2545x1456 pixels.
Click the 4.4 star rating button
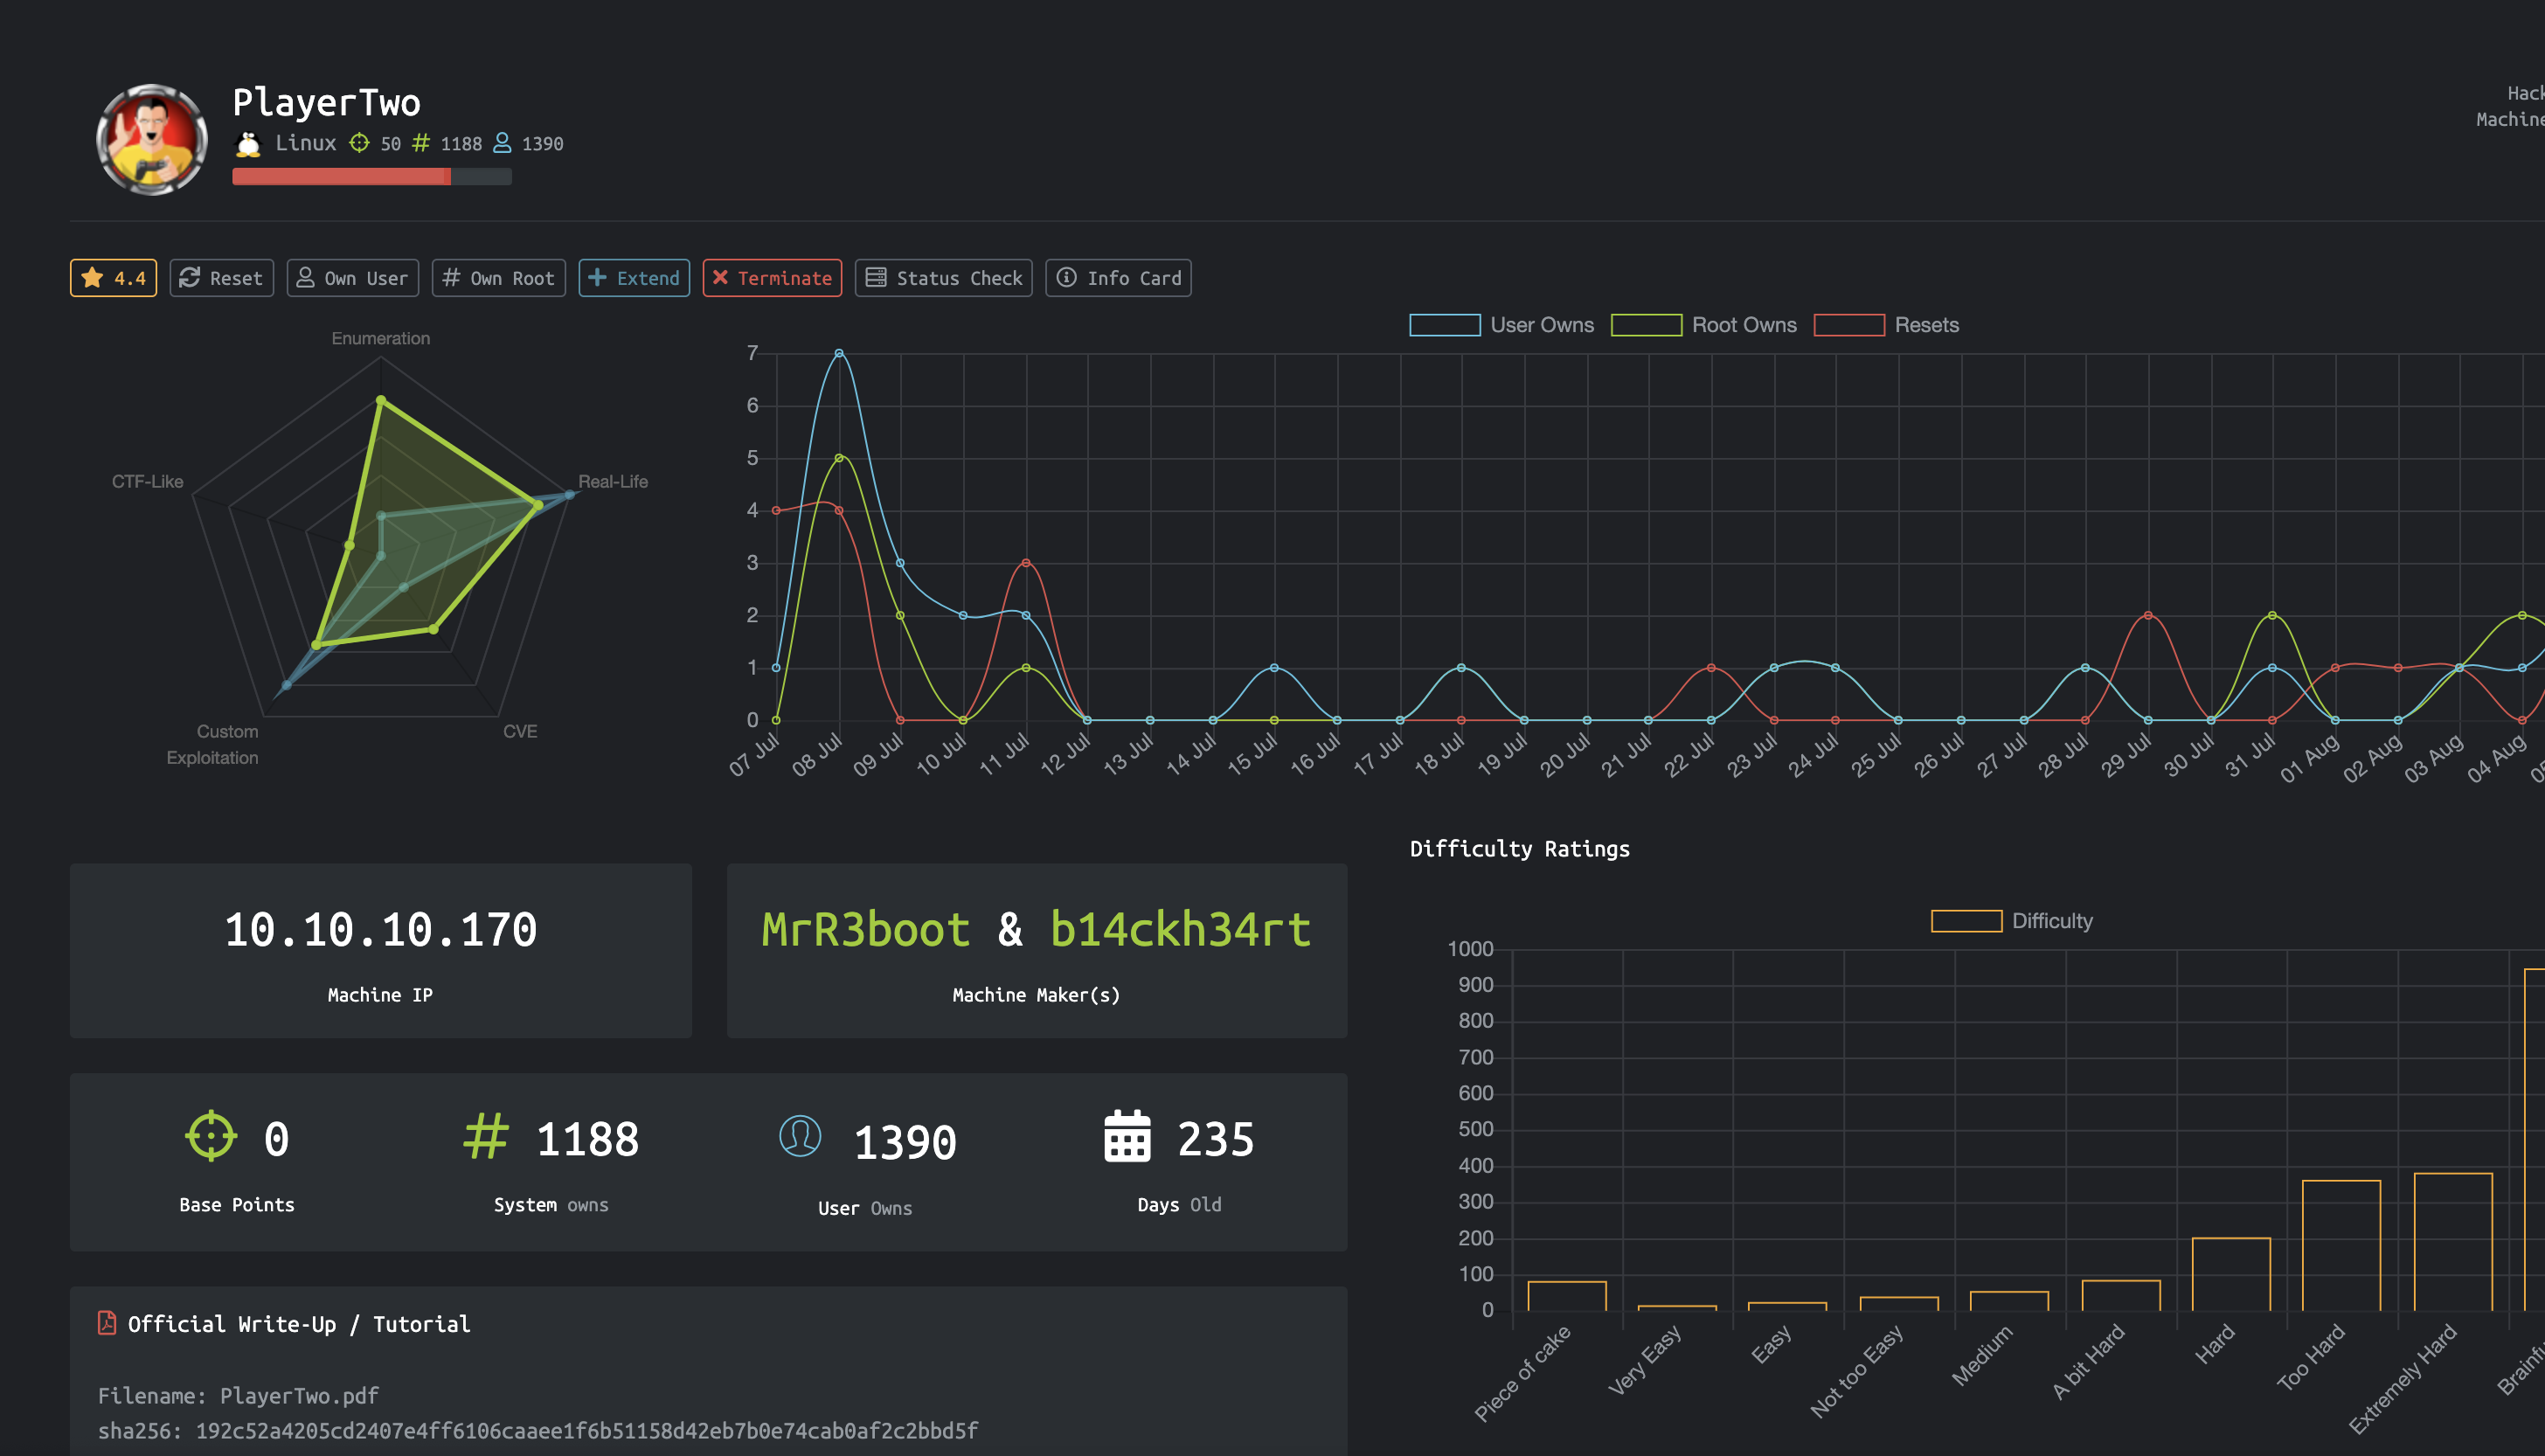[x=114, y=278]
